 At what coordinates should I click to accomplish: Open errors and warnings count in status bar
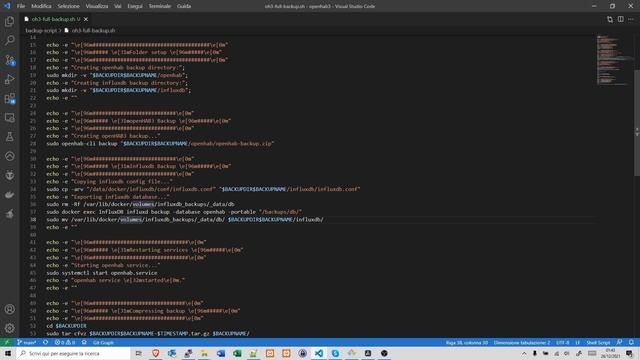coord(65,342)
